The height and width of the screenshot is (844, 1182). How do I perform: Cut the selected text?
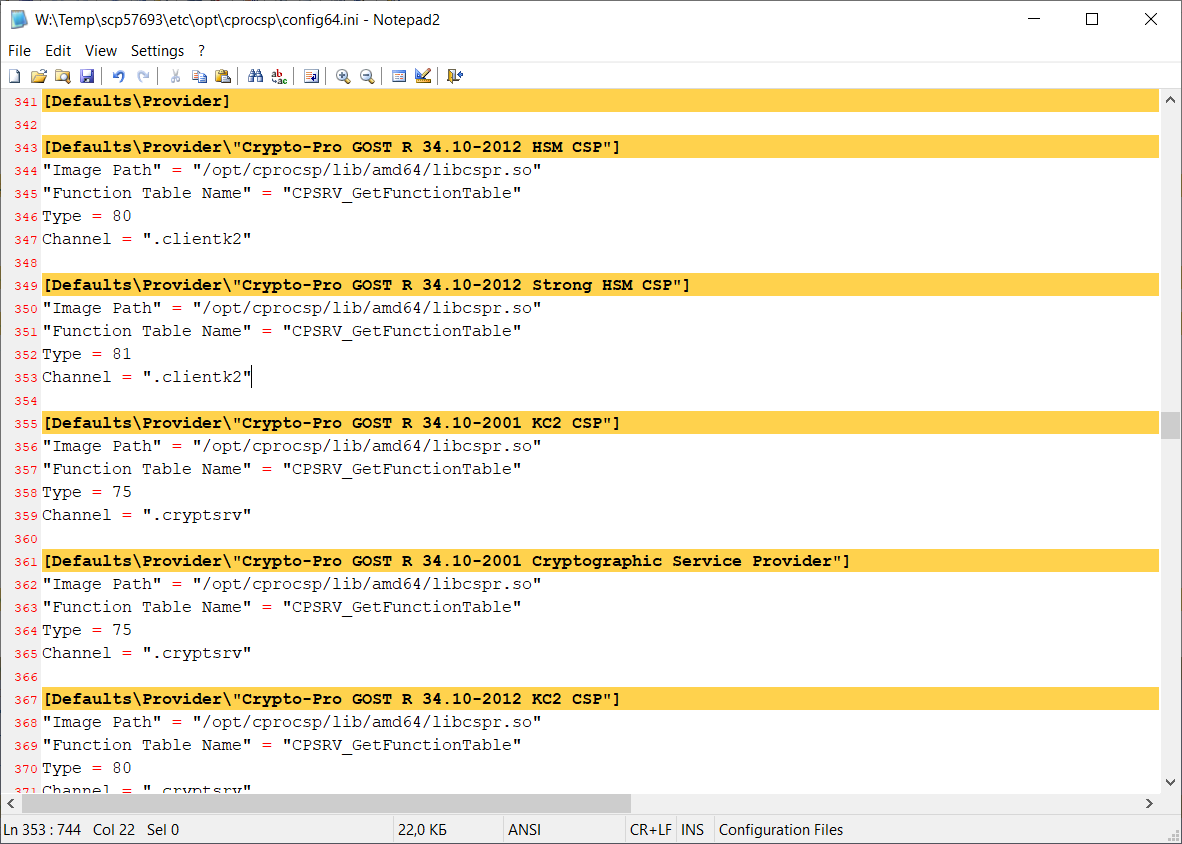(175, 76)
